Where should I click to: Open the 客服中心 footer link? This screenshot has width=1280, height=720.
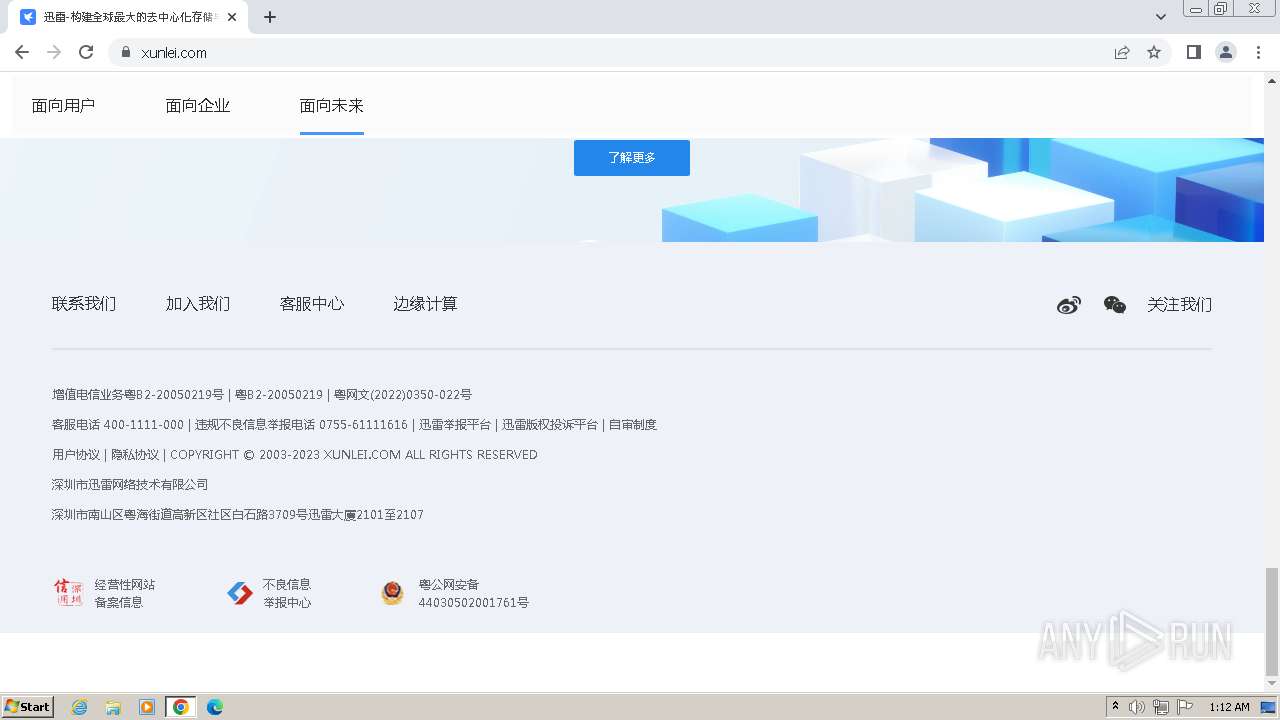(x=312, y=304)
